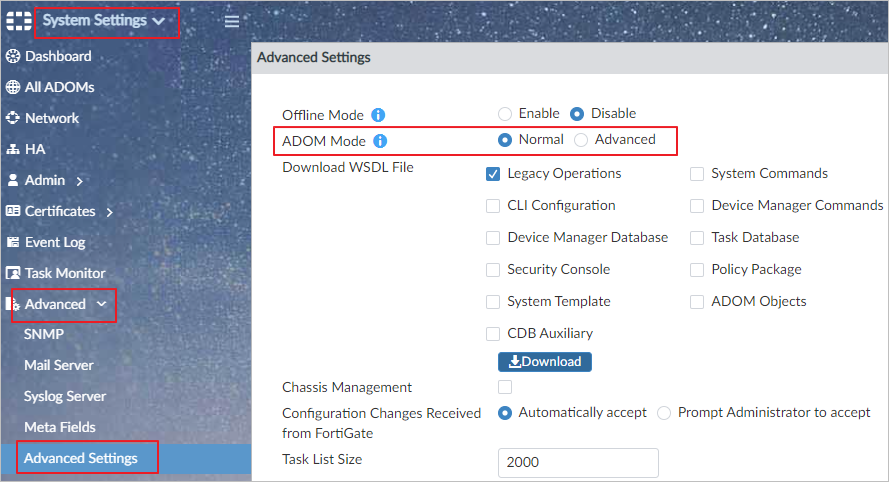Check the Policy Package checkbox
Viewport: 889px width, 482px height.
(697, 270)
